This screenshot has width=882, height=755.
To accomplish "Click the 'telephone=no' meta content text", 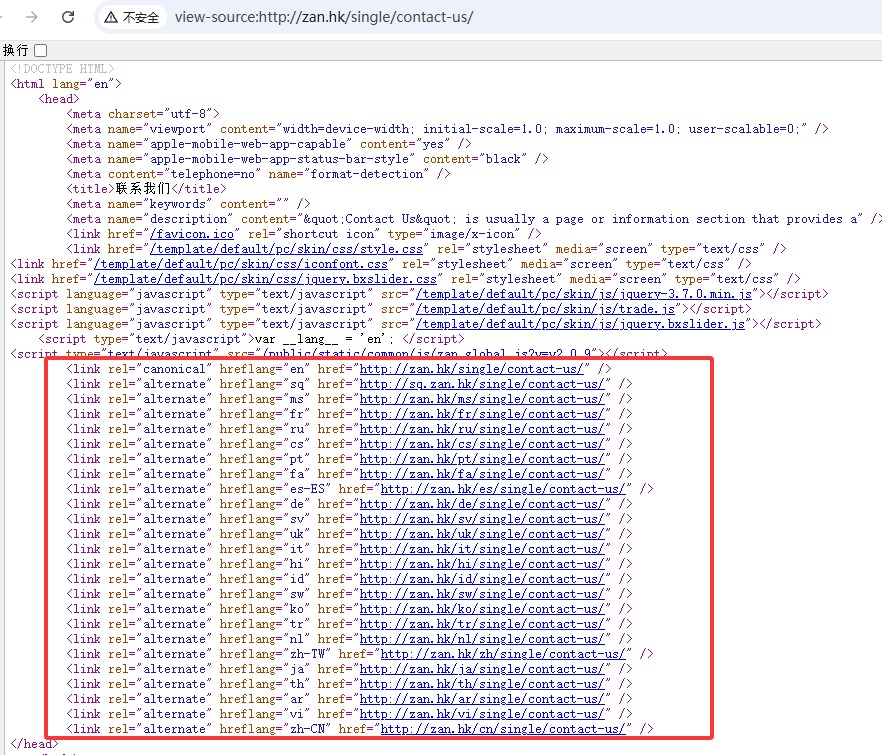I will click(x=215, y=174).
